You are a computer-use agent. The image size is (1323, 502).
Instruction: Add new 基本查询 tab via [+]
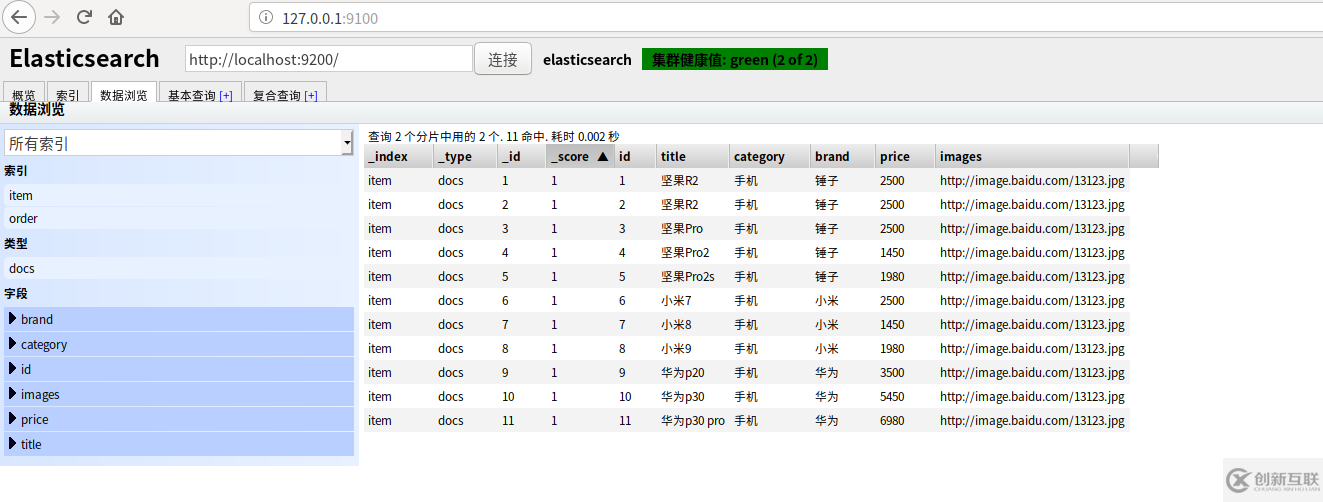coord(226,95)
